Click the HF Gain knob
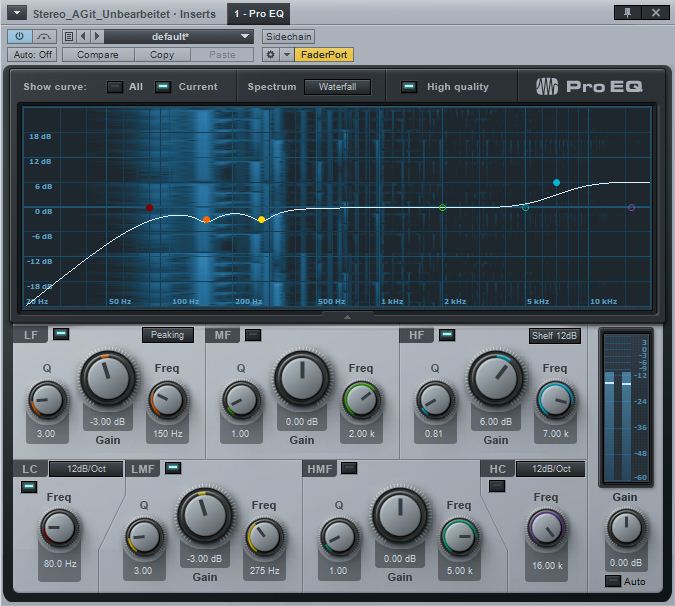 click(496, 379)
